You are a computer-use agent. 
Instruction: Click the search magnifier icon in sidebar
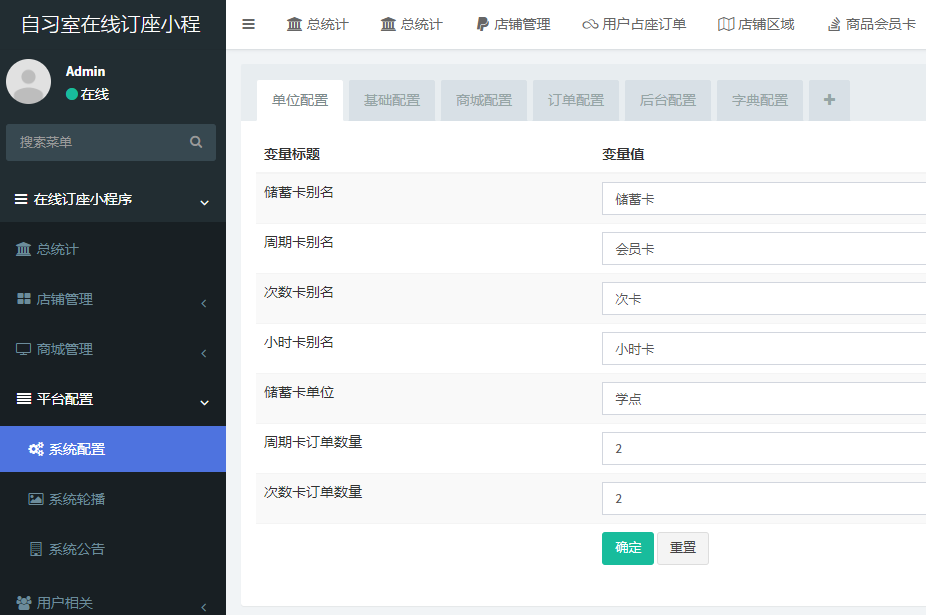coord(196,142)
